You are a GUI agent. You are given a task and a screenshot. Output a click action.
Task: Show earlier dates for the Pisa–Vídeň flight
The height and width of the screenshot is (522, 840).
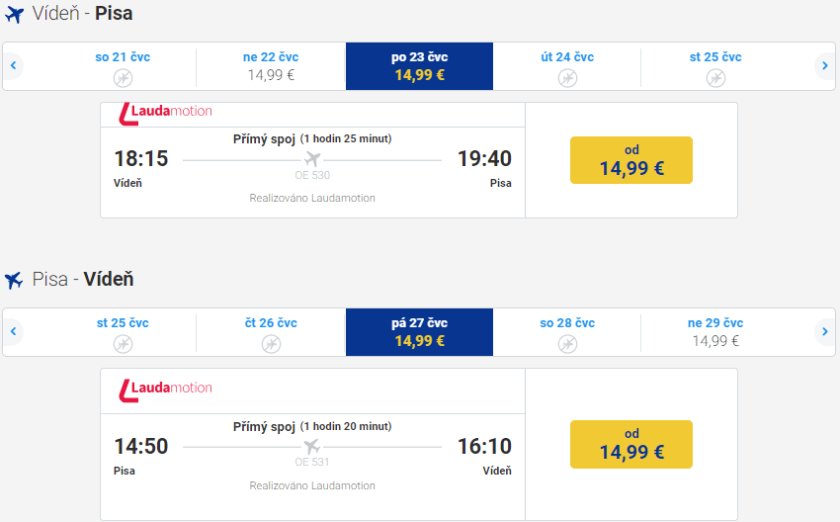[14, 332]
